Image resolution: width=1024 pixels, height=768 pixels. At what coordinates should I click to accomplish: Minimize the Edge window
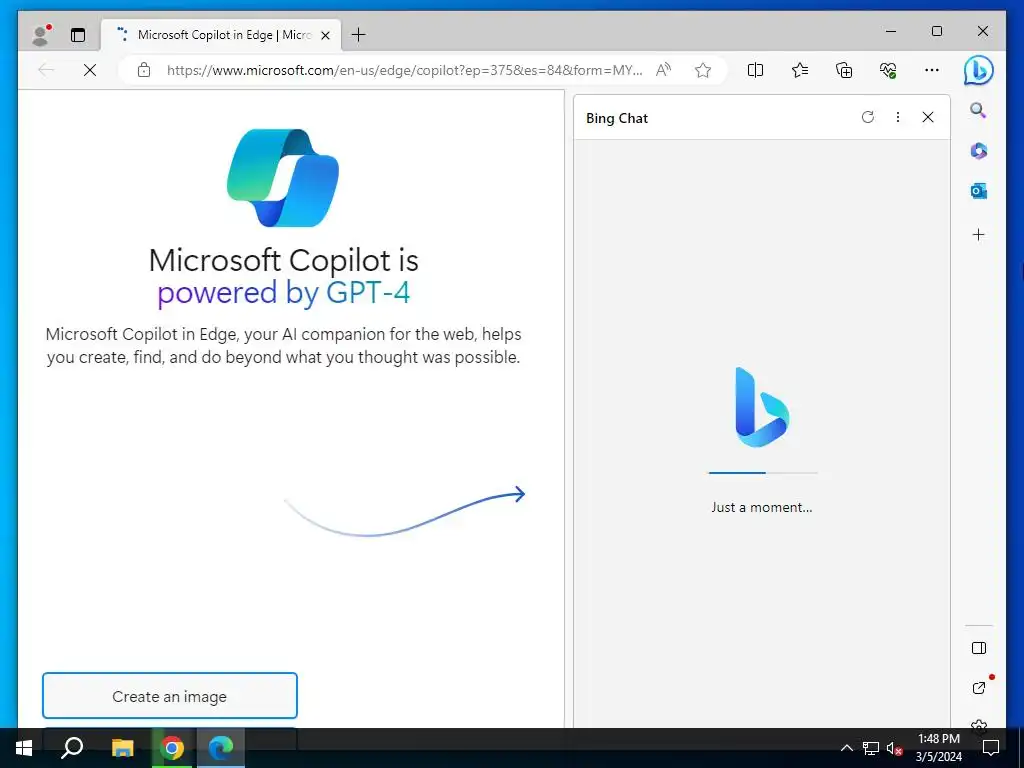tap(891, 31)
